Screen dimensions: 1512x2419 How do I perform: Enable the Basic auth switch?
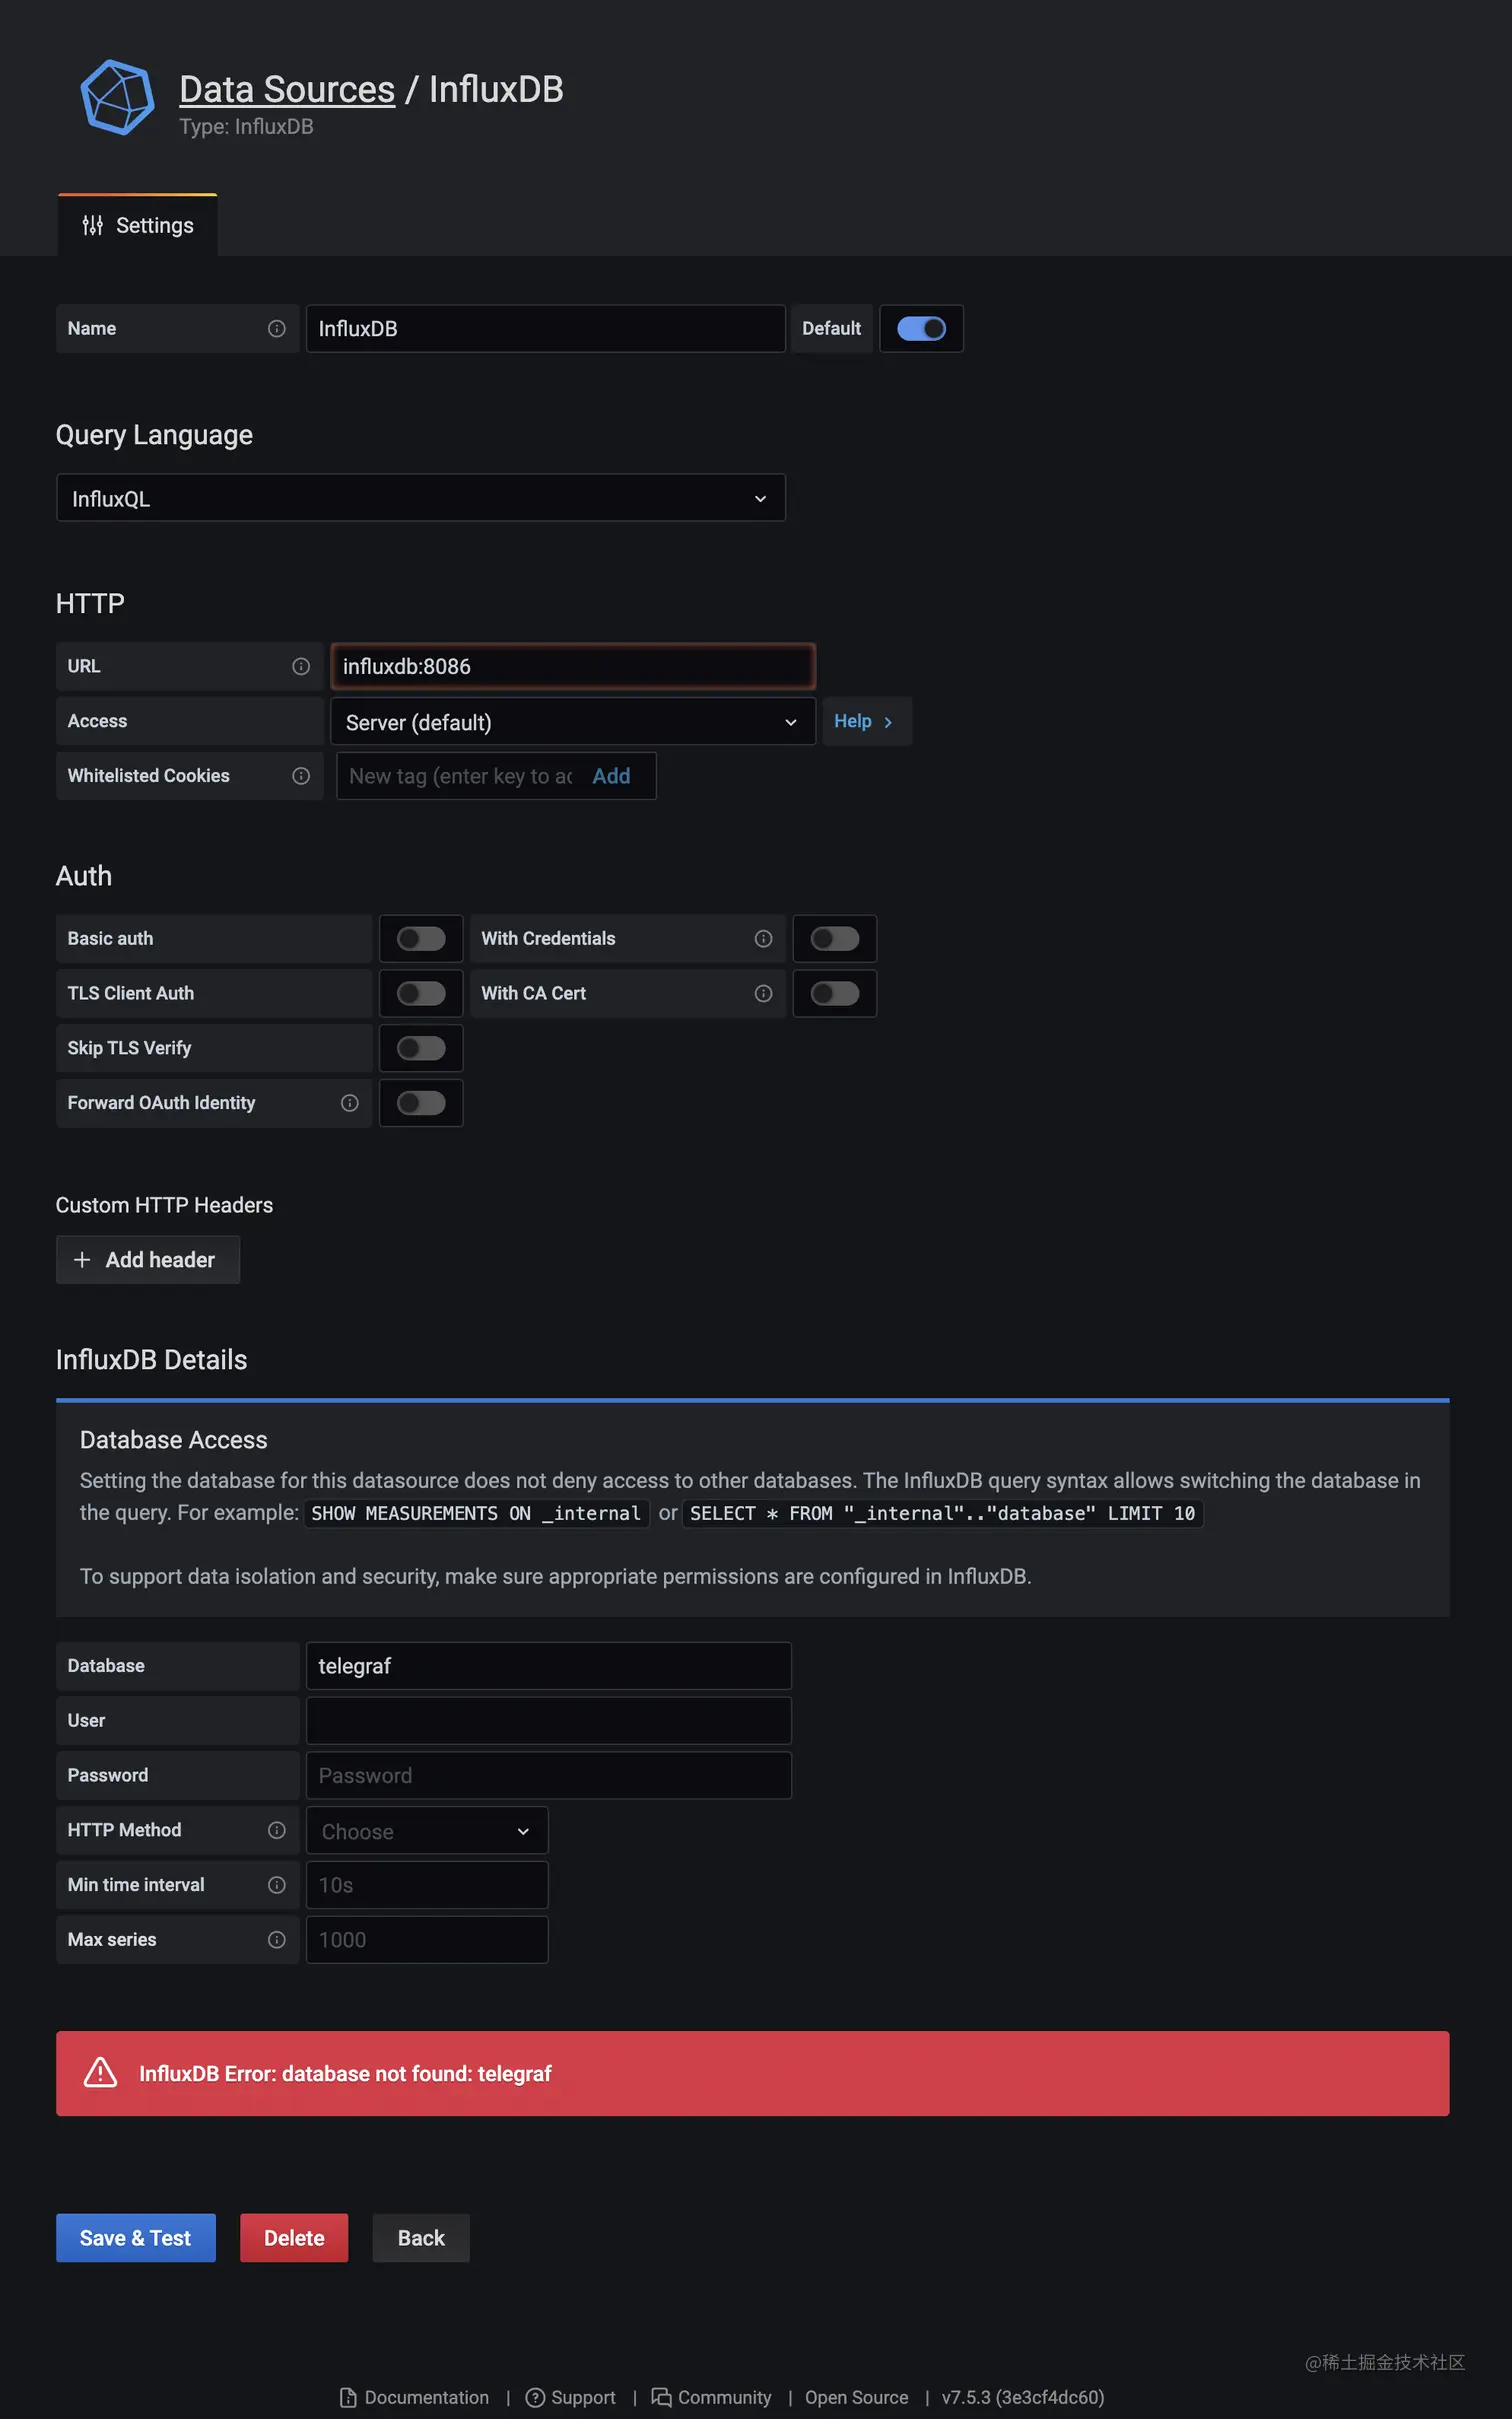coord(421,938)
